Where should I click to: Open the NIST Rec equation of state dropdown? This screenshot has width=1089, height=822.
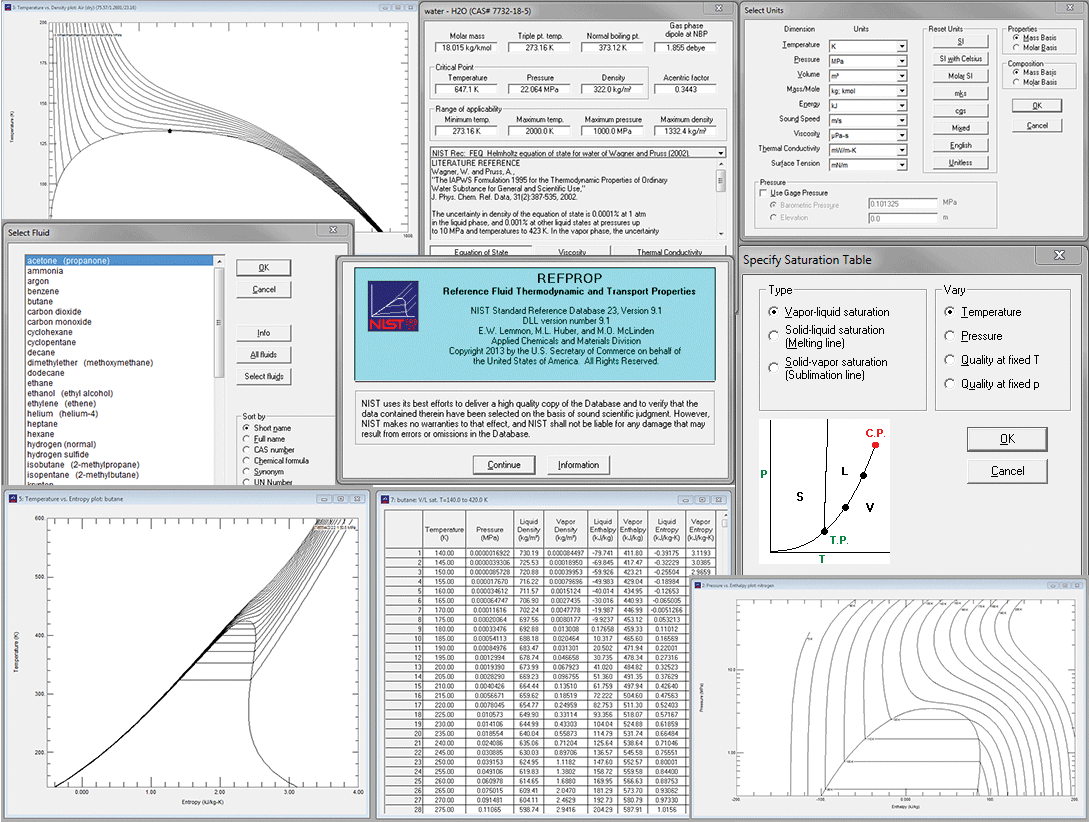point(721,153)
